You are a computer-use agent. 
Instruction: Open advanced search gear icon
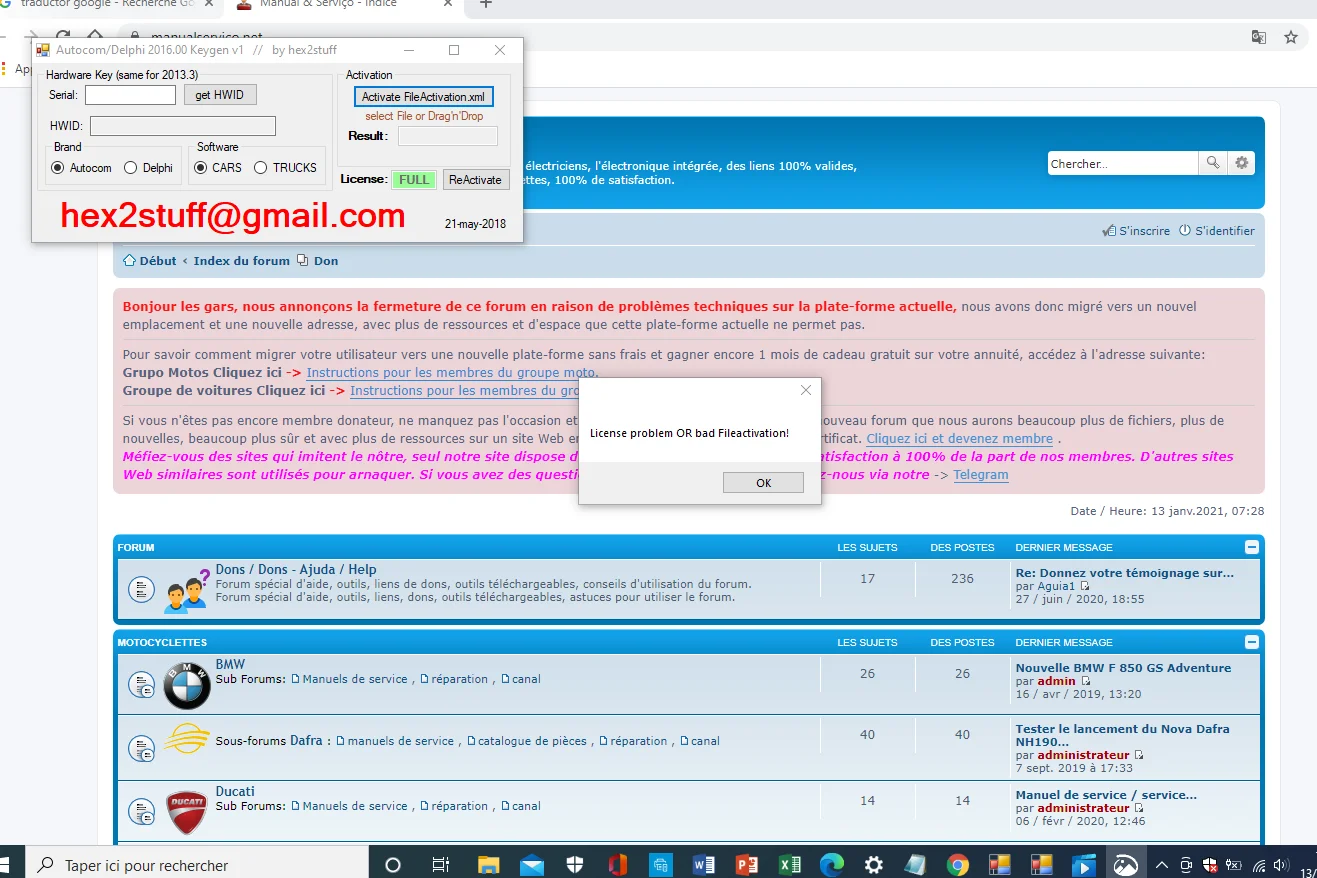(1242, 163)
